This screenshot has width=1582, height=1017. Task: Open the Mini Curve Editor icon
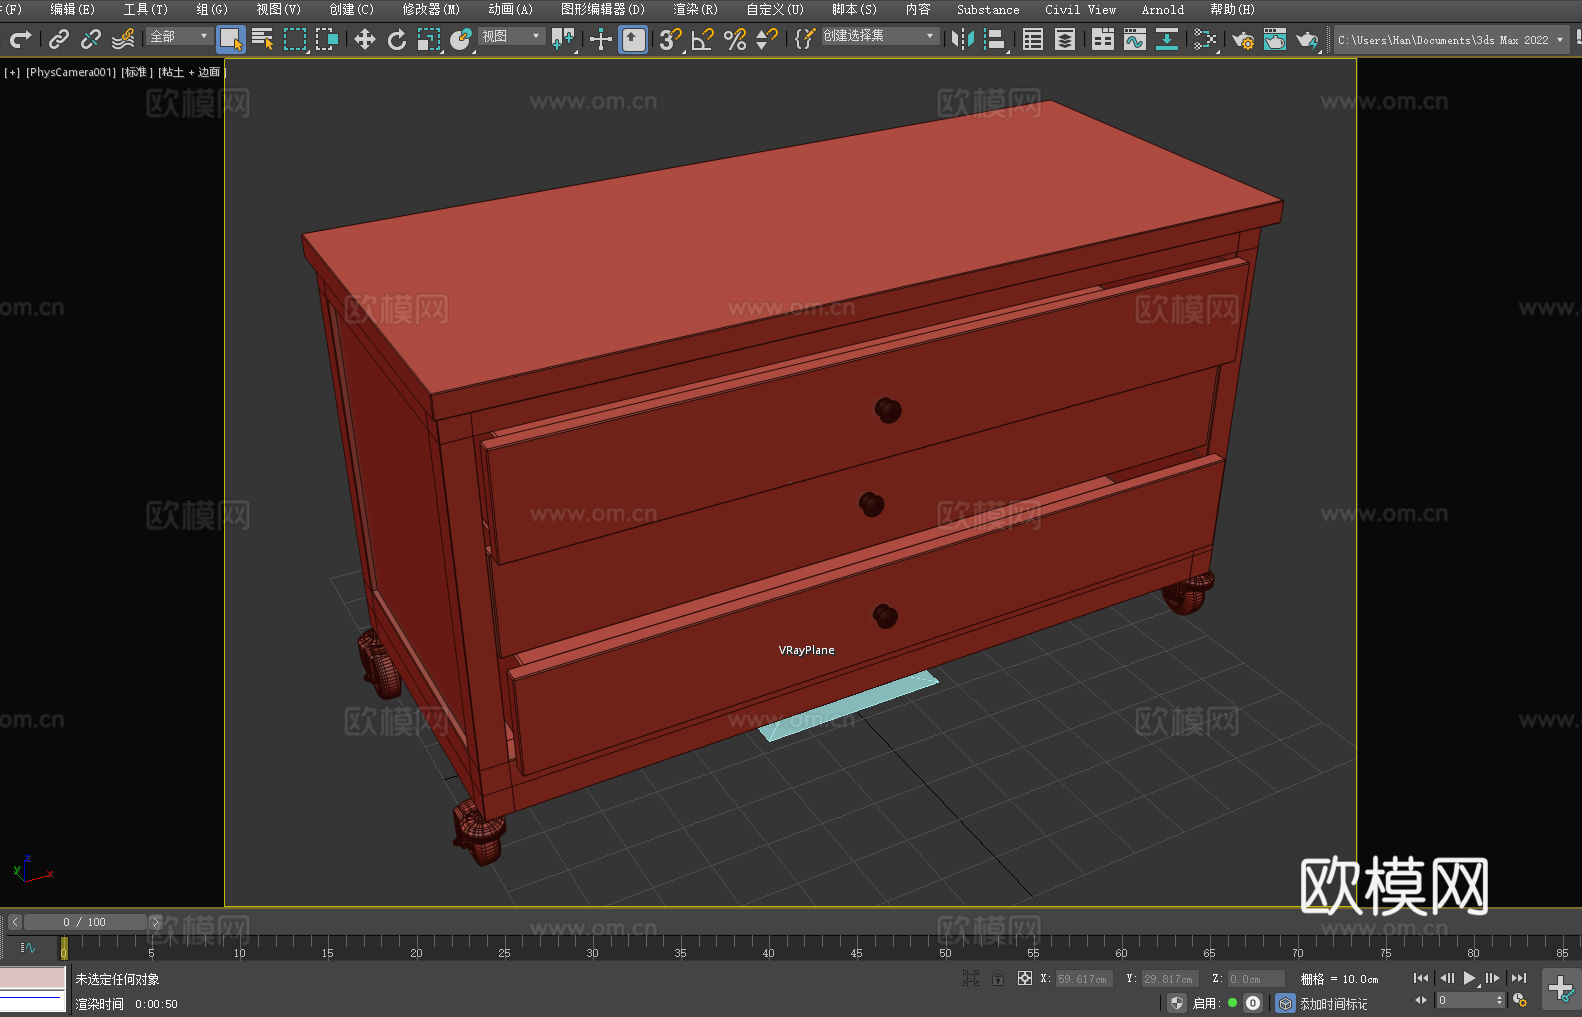(x=27, y=947)
